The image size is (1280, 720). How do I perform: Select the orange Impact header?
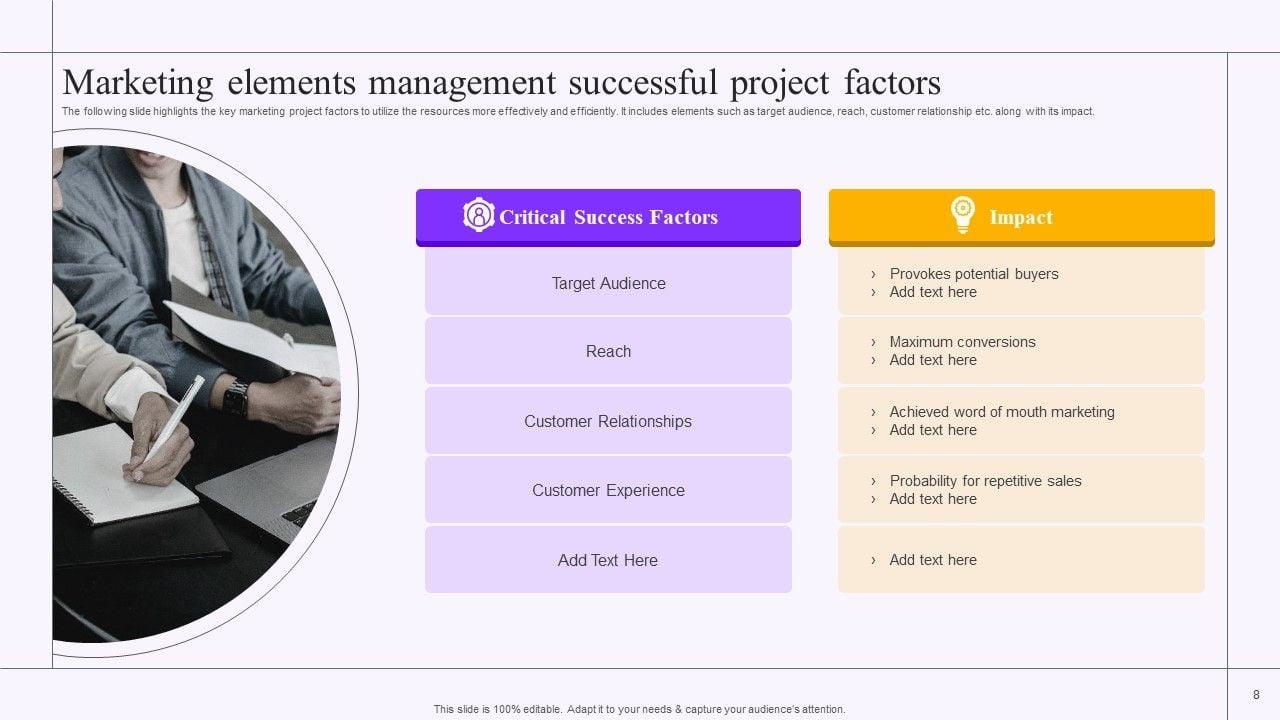(x=1021, y=217)
